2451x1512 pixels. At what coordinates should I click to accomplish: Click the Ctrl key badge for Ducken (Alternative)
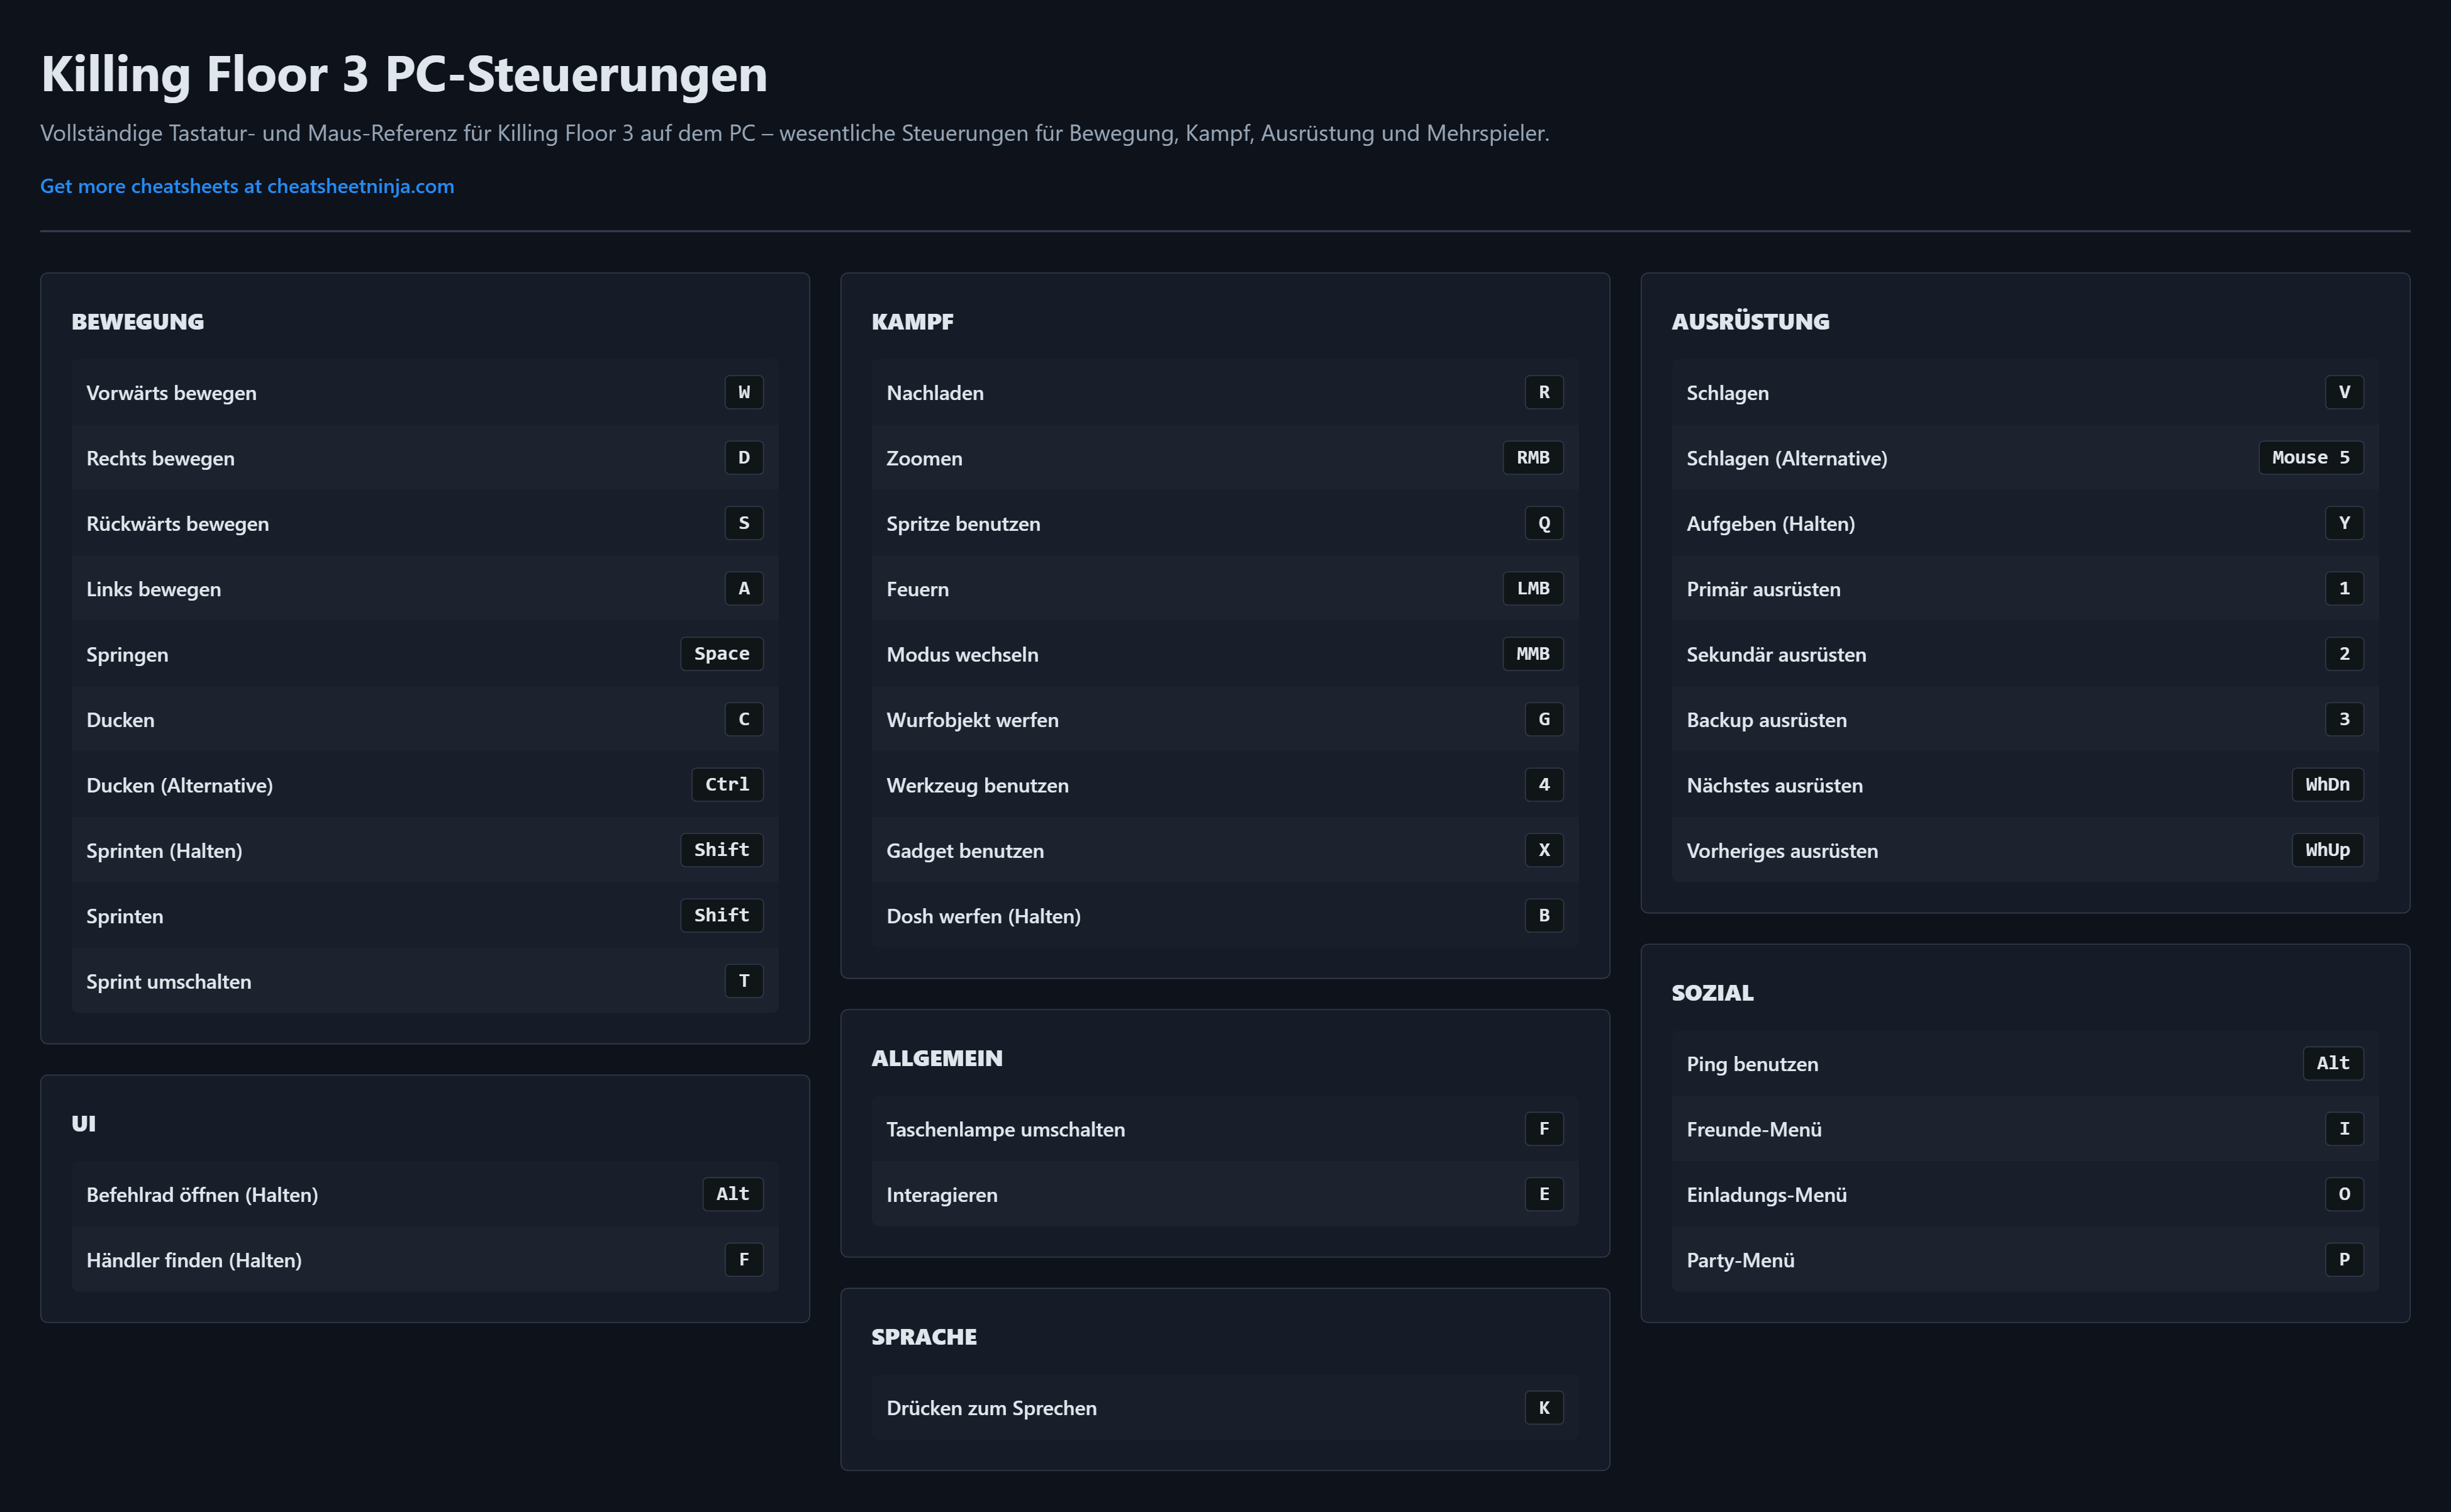click(x=726, y=785)
